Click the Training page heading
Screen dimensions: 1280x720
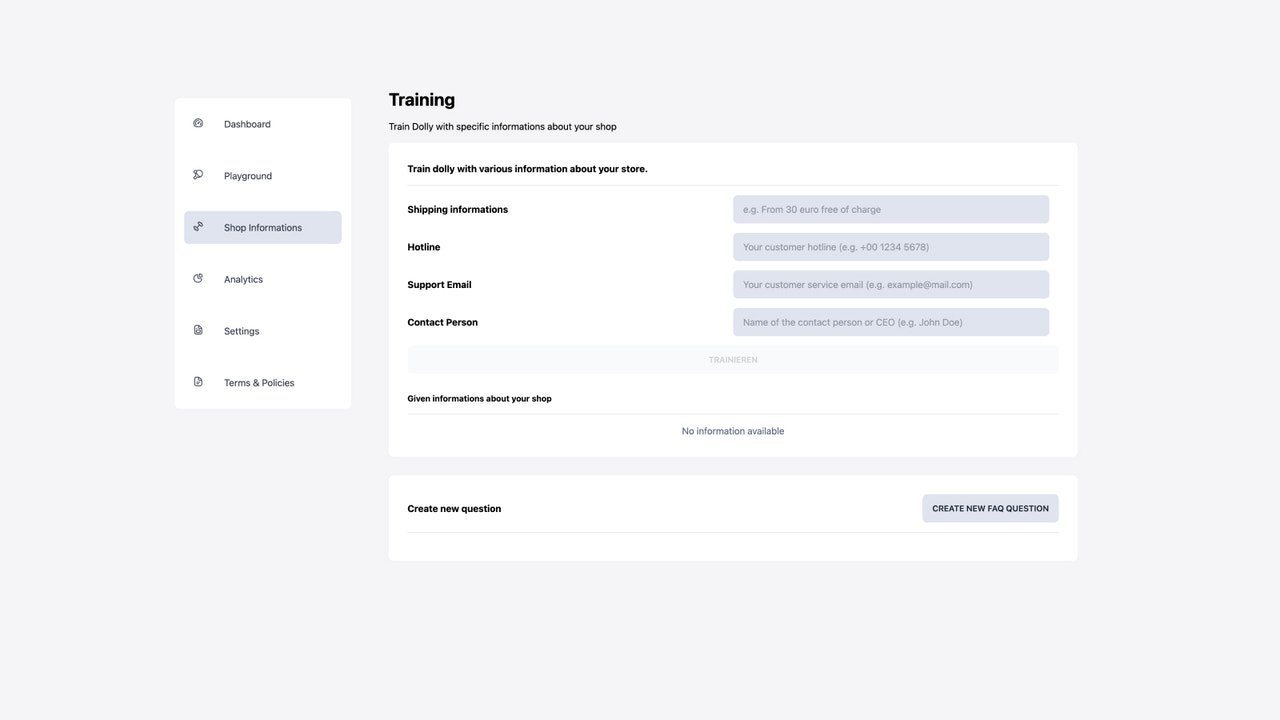coord(421,99)
